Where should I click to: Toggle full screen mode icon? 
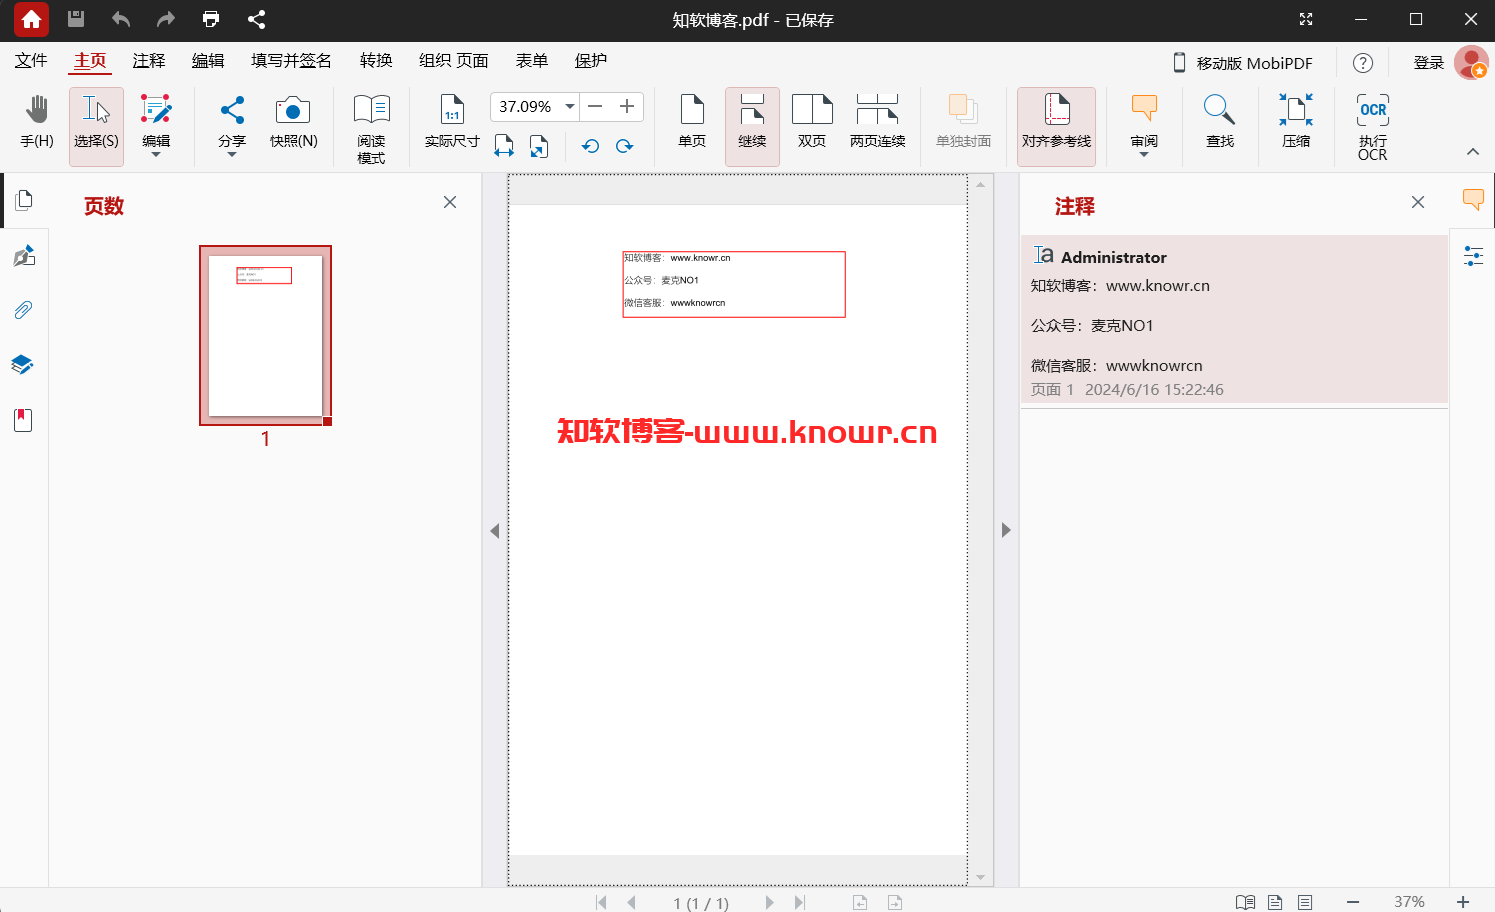(x=1306, y=19)
